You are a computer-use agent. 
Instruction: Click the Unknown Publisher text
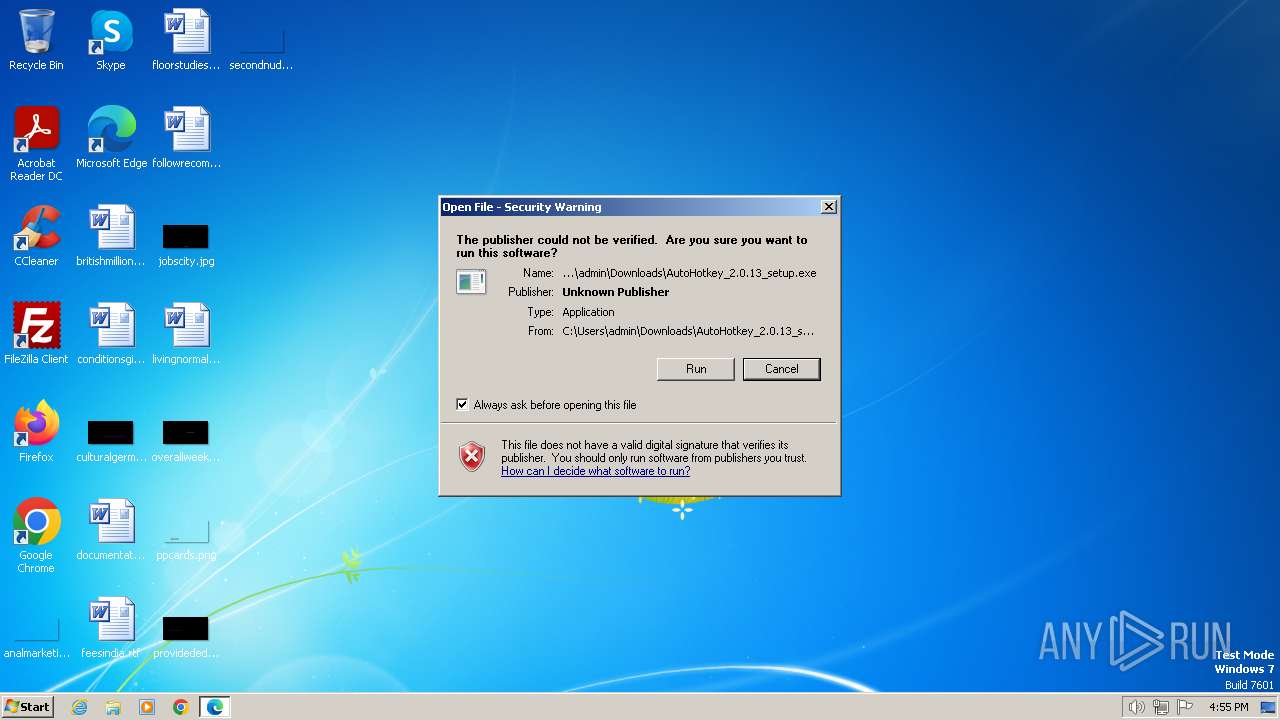click(x=615, y=292)
